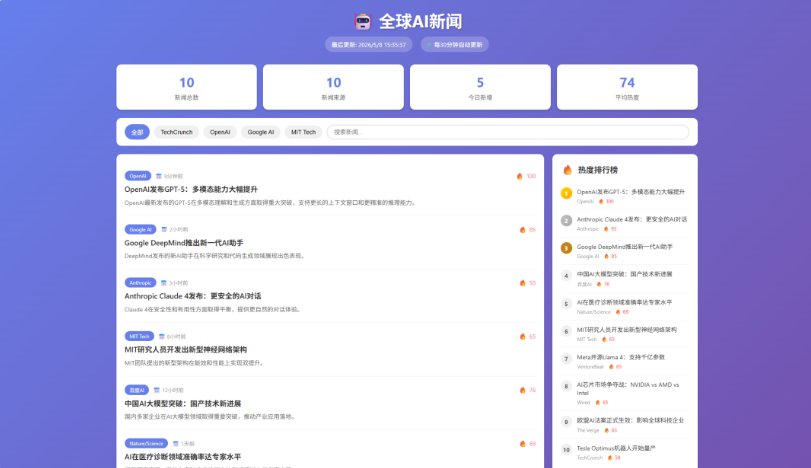Click the flame icon in Google DeepMind news card
The image size is (811, 468).
pos(522,230)
